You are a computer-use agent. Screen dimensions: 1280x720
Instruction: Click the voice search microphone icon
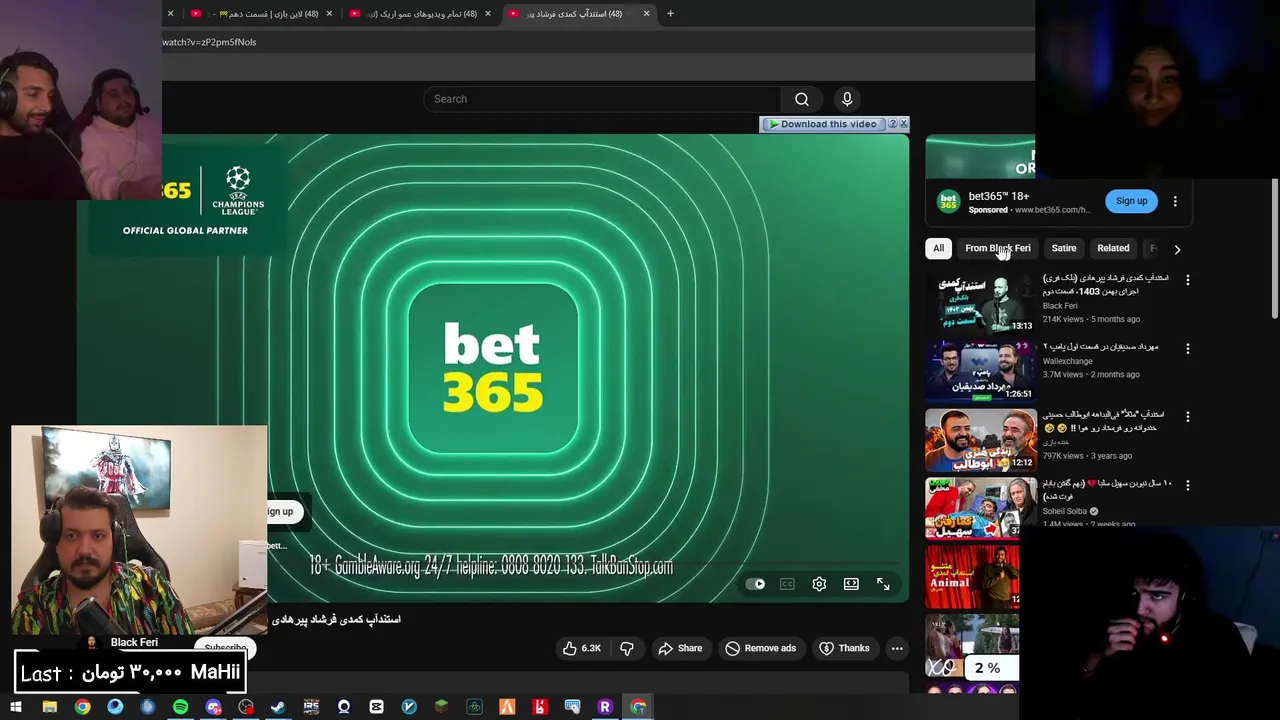[x=847, y=99]
